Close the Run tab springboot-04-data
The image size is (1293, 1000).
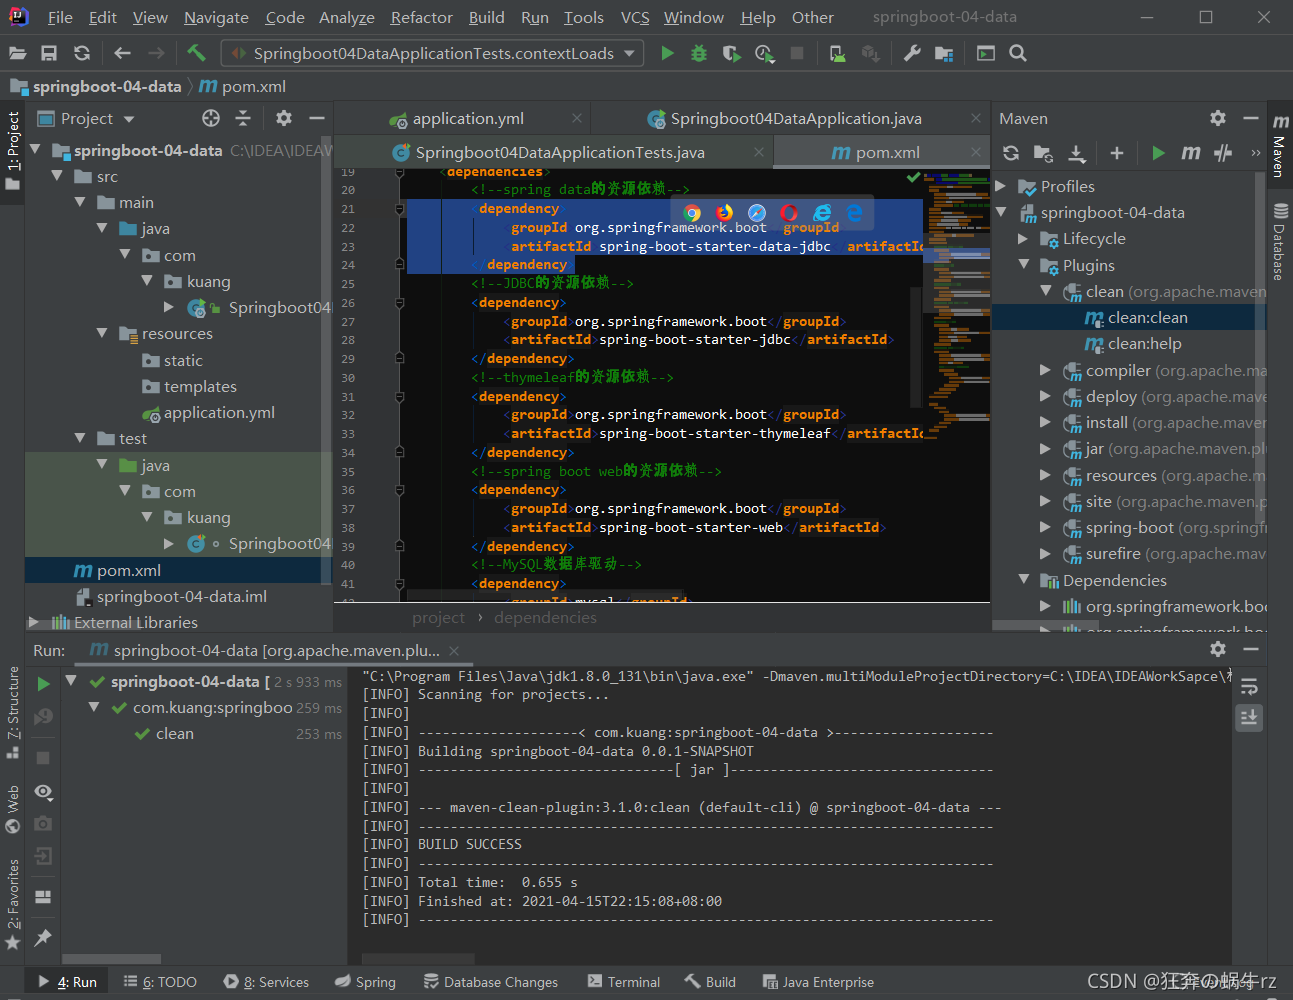click(454, 651)
